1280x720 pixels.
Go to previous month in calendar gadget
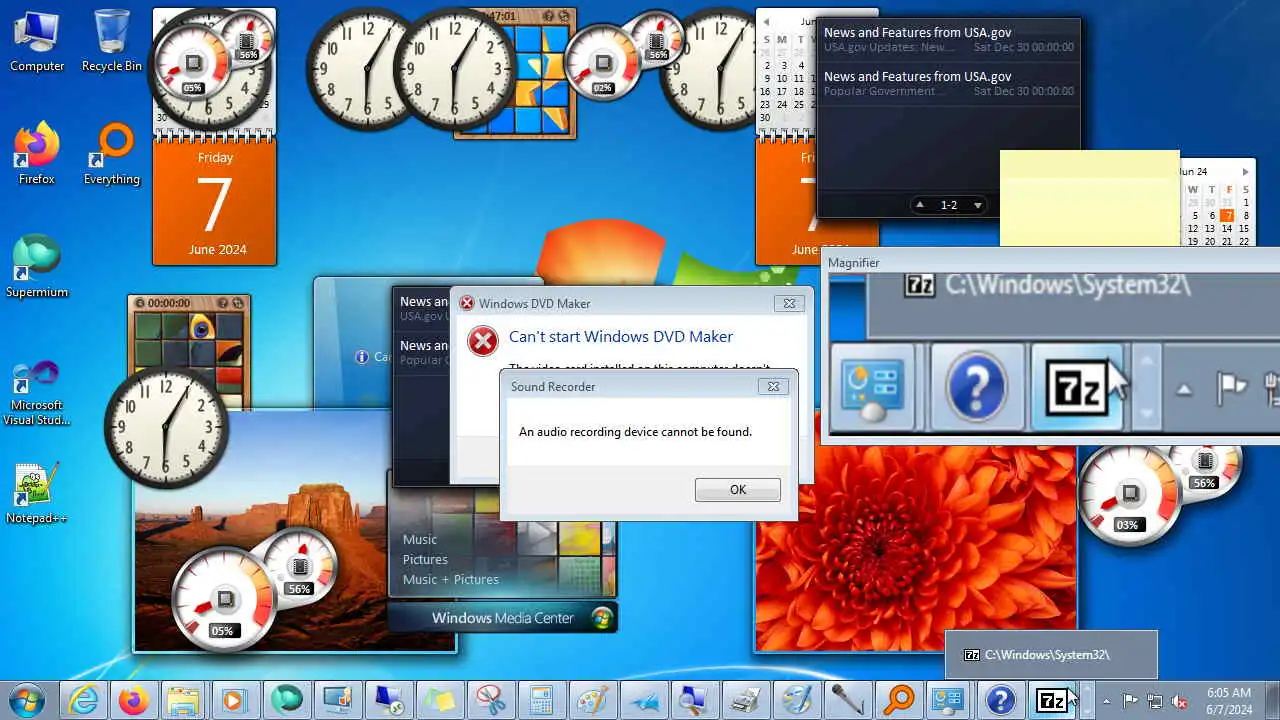[x=766, y=21]
